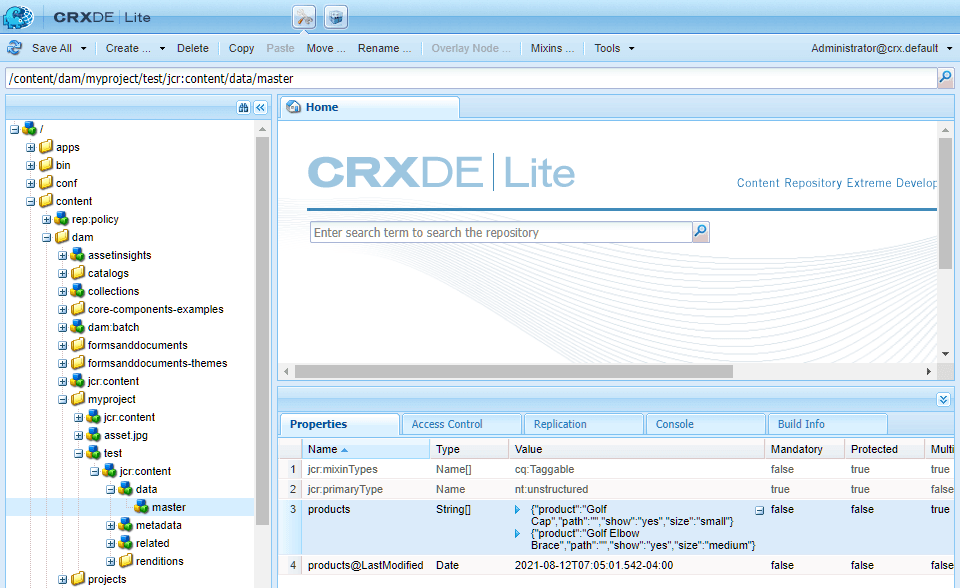Click the conf folder icon

46,183
